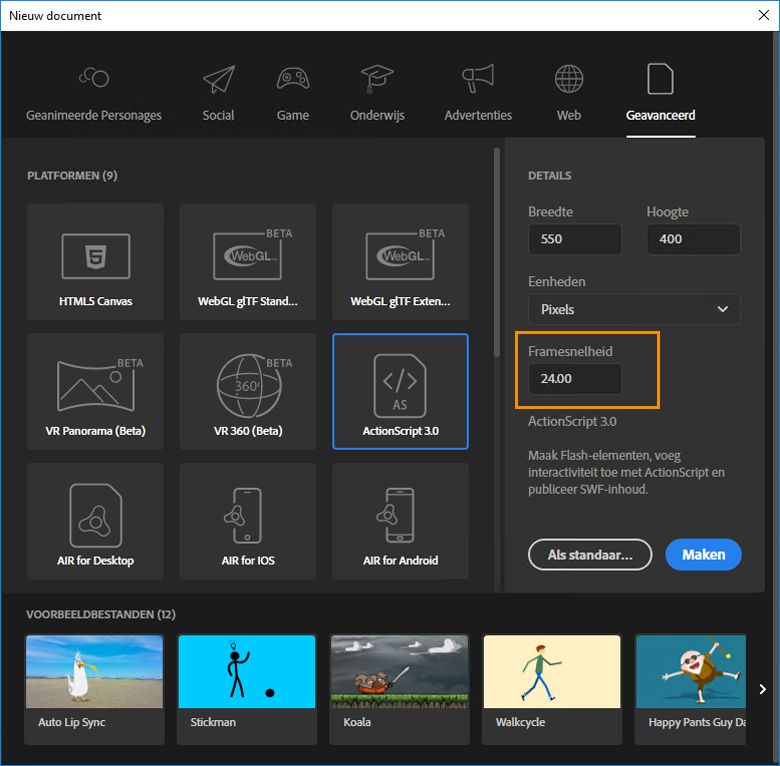The height and width of the screenshot is (766, 780).
Task: Close the Nieuw document dialog
Action: (764, 15)
